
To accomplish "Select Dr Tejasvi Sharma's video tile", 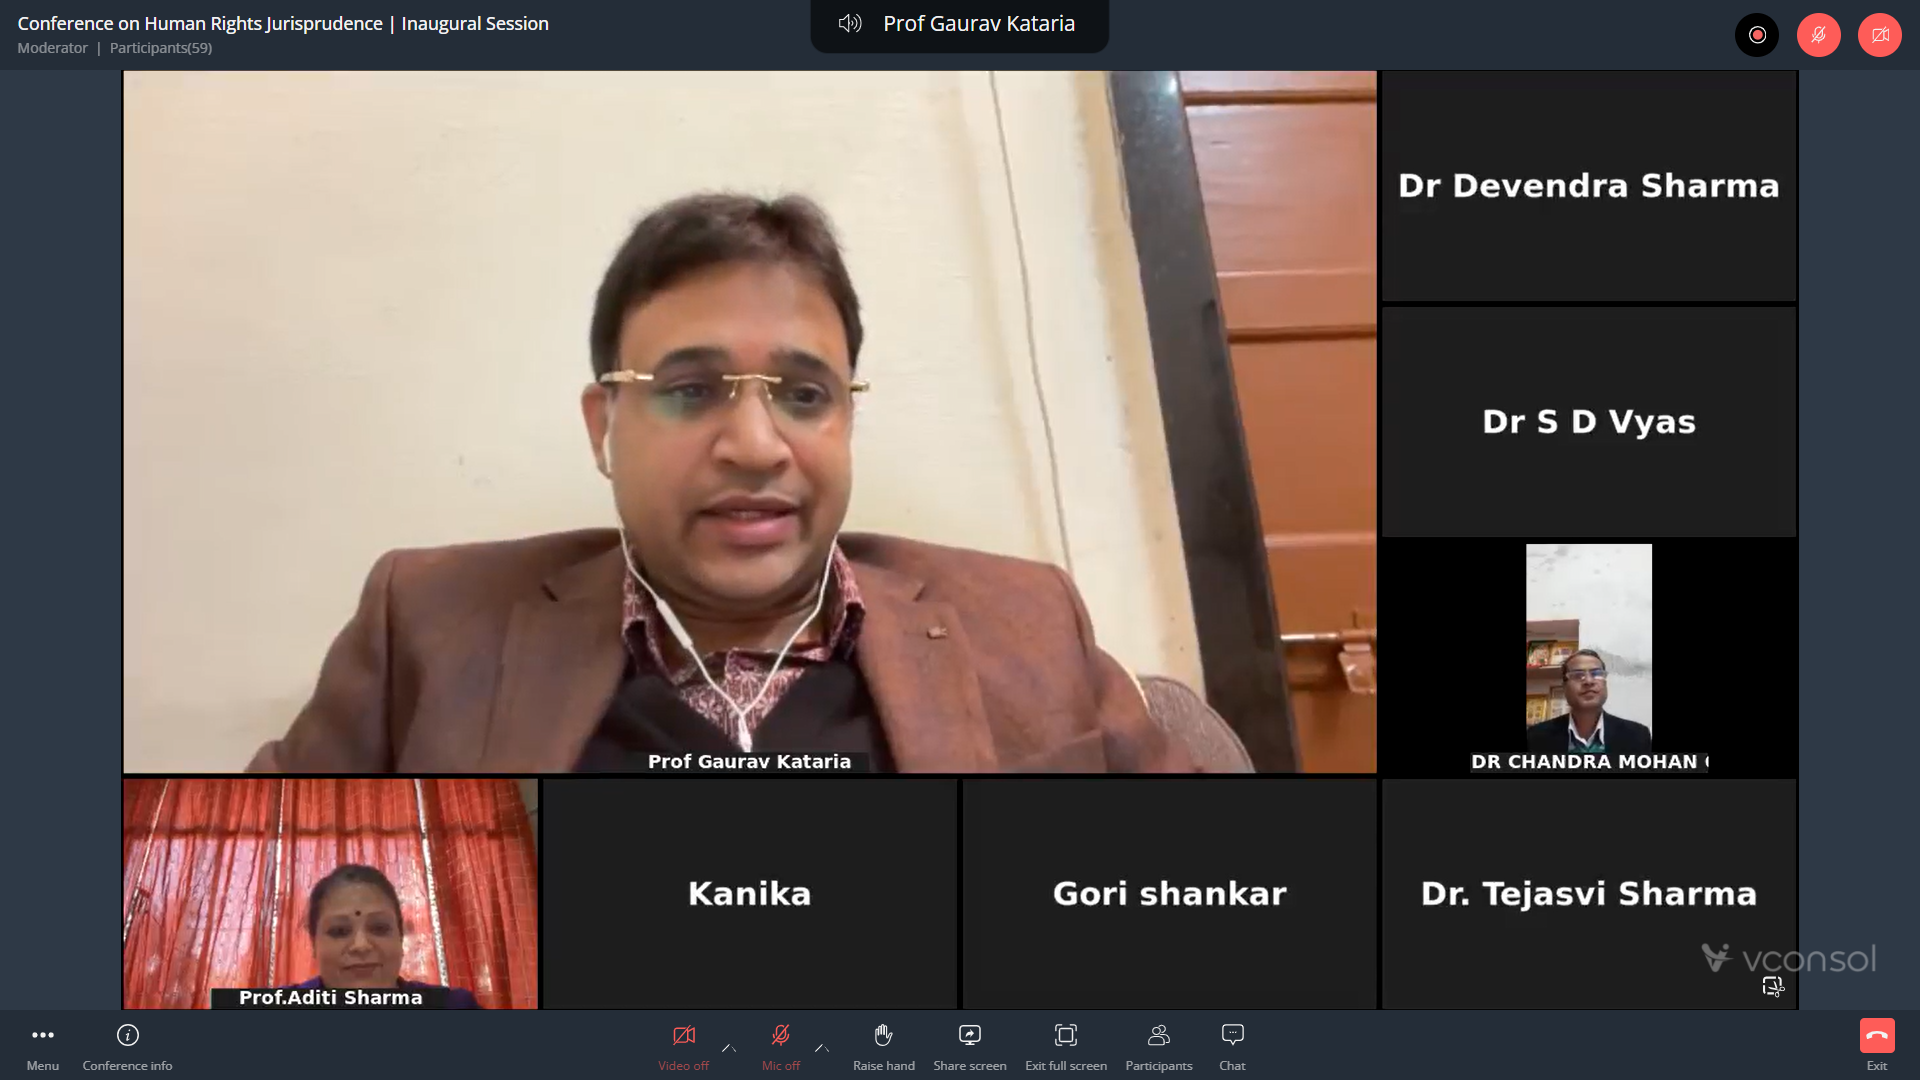I will pos(1588,895).
